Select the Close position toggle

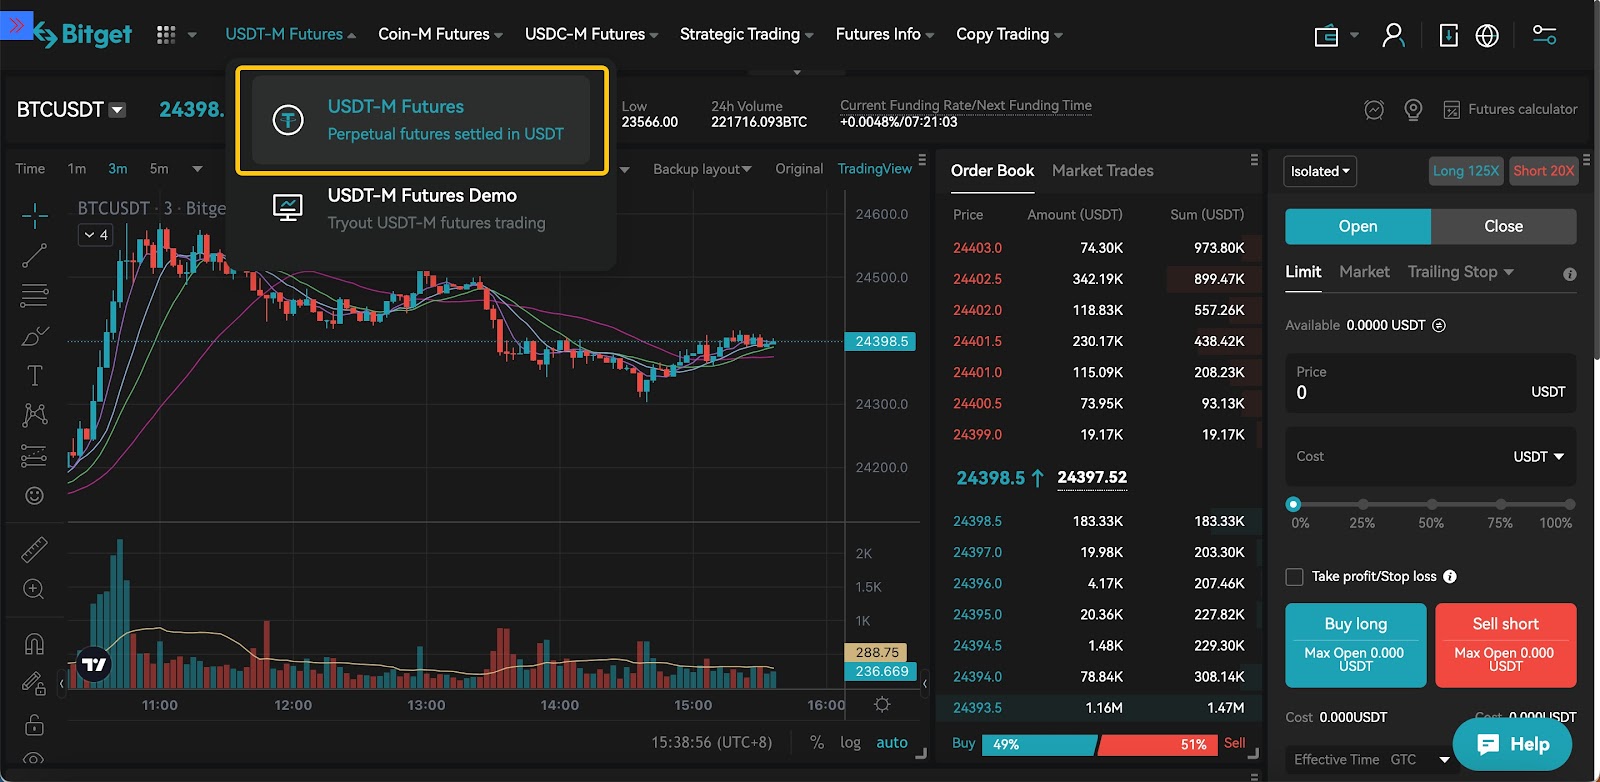[x=1503, y=226]
